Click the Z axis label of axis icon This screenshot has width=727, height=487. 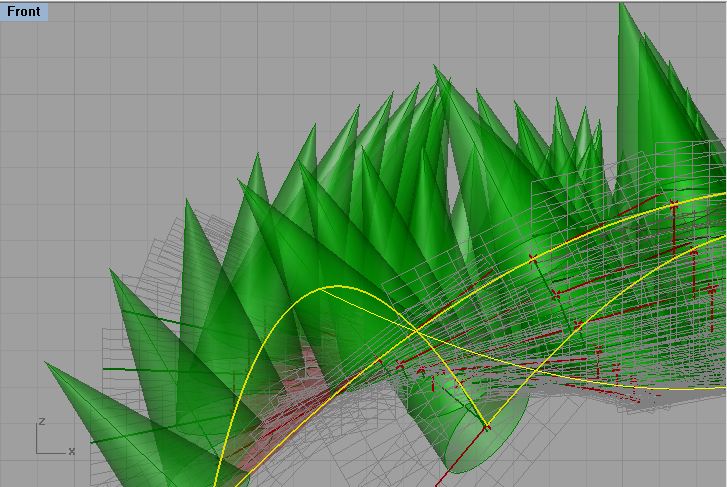[40, 422]
